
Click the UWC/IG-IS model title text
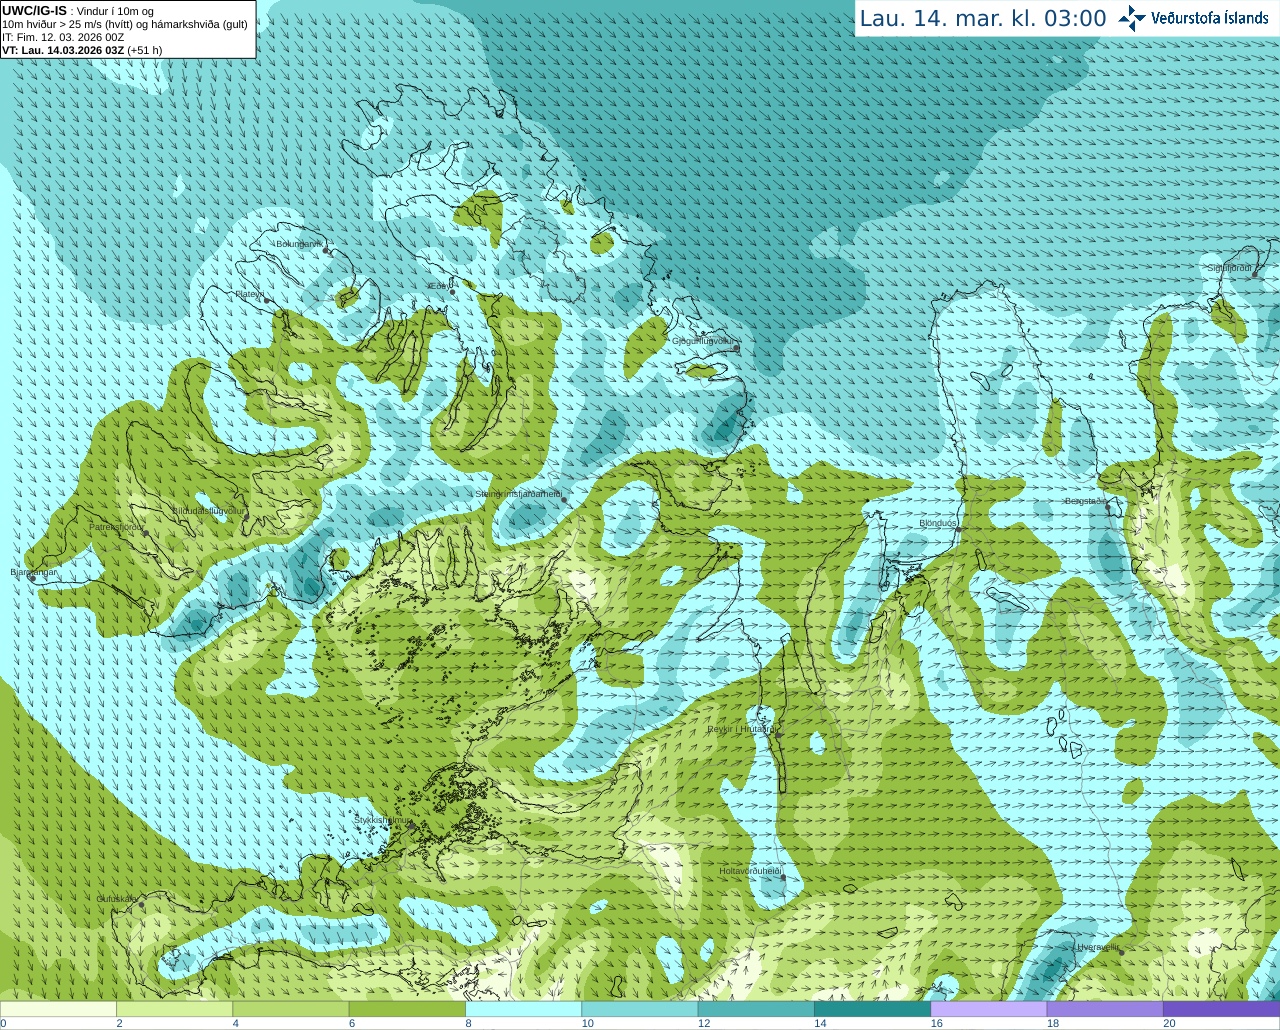34,10
